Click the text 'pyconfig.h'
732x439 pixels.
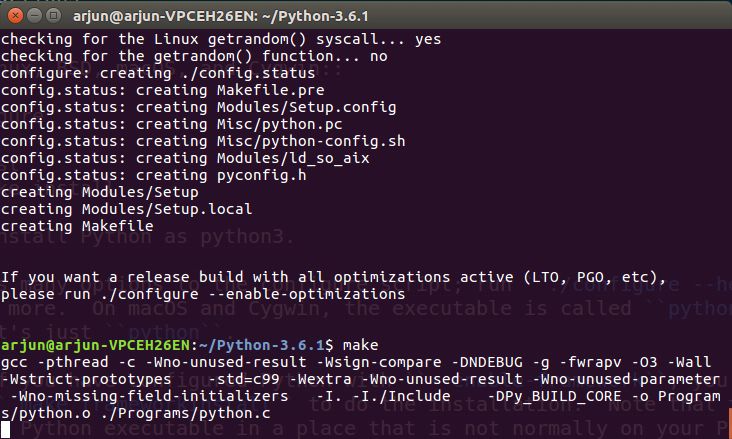(261, 175)
